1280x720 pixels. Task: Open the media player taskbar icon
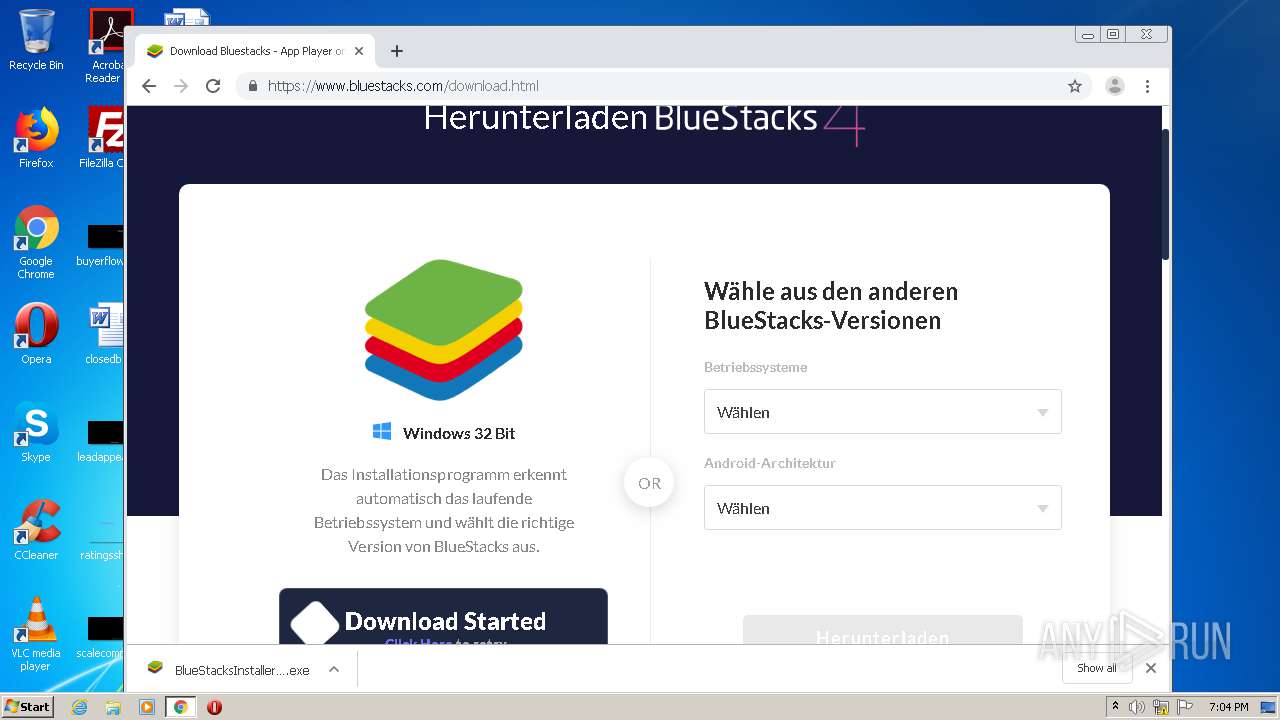pyautogui.click(x=147, y=707)
